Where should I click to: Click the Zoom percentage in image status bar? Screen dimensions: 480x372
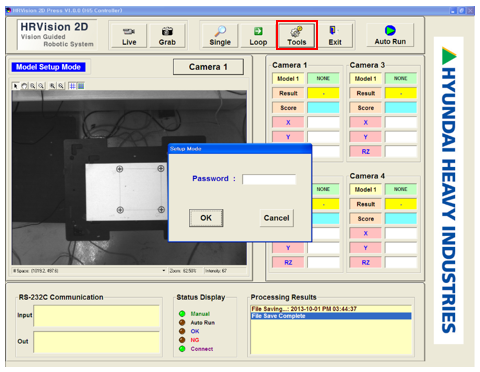click(183, 271)
